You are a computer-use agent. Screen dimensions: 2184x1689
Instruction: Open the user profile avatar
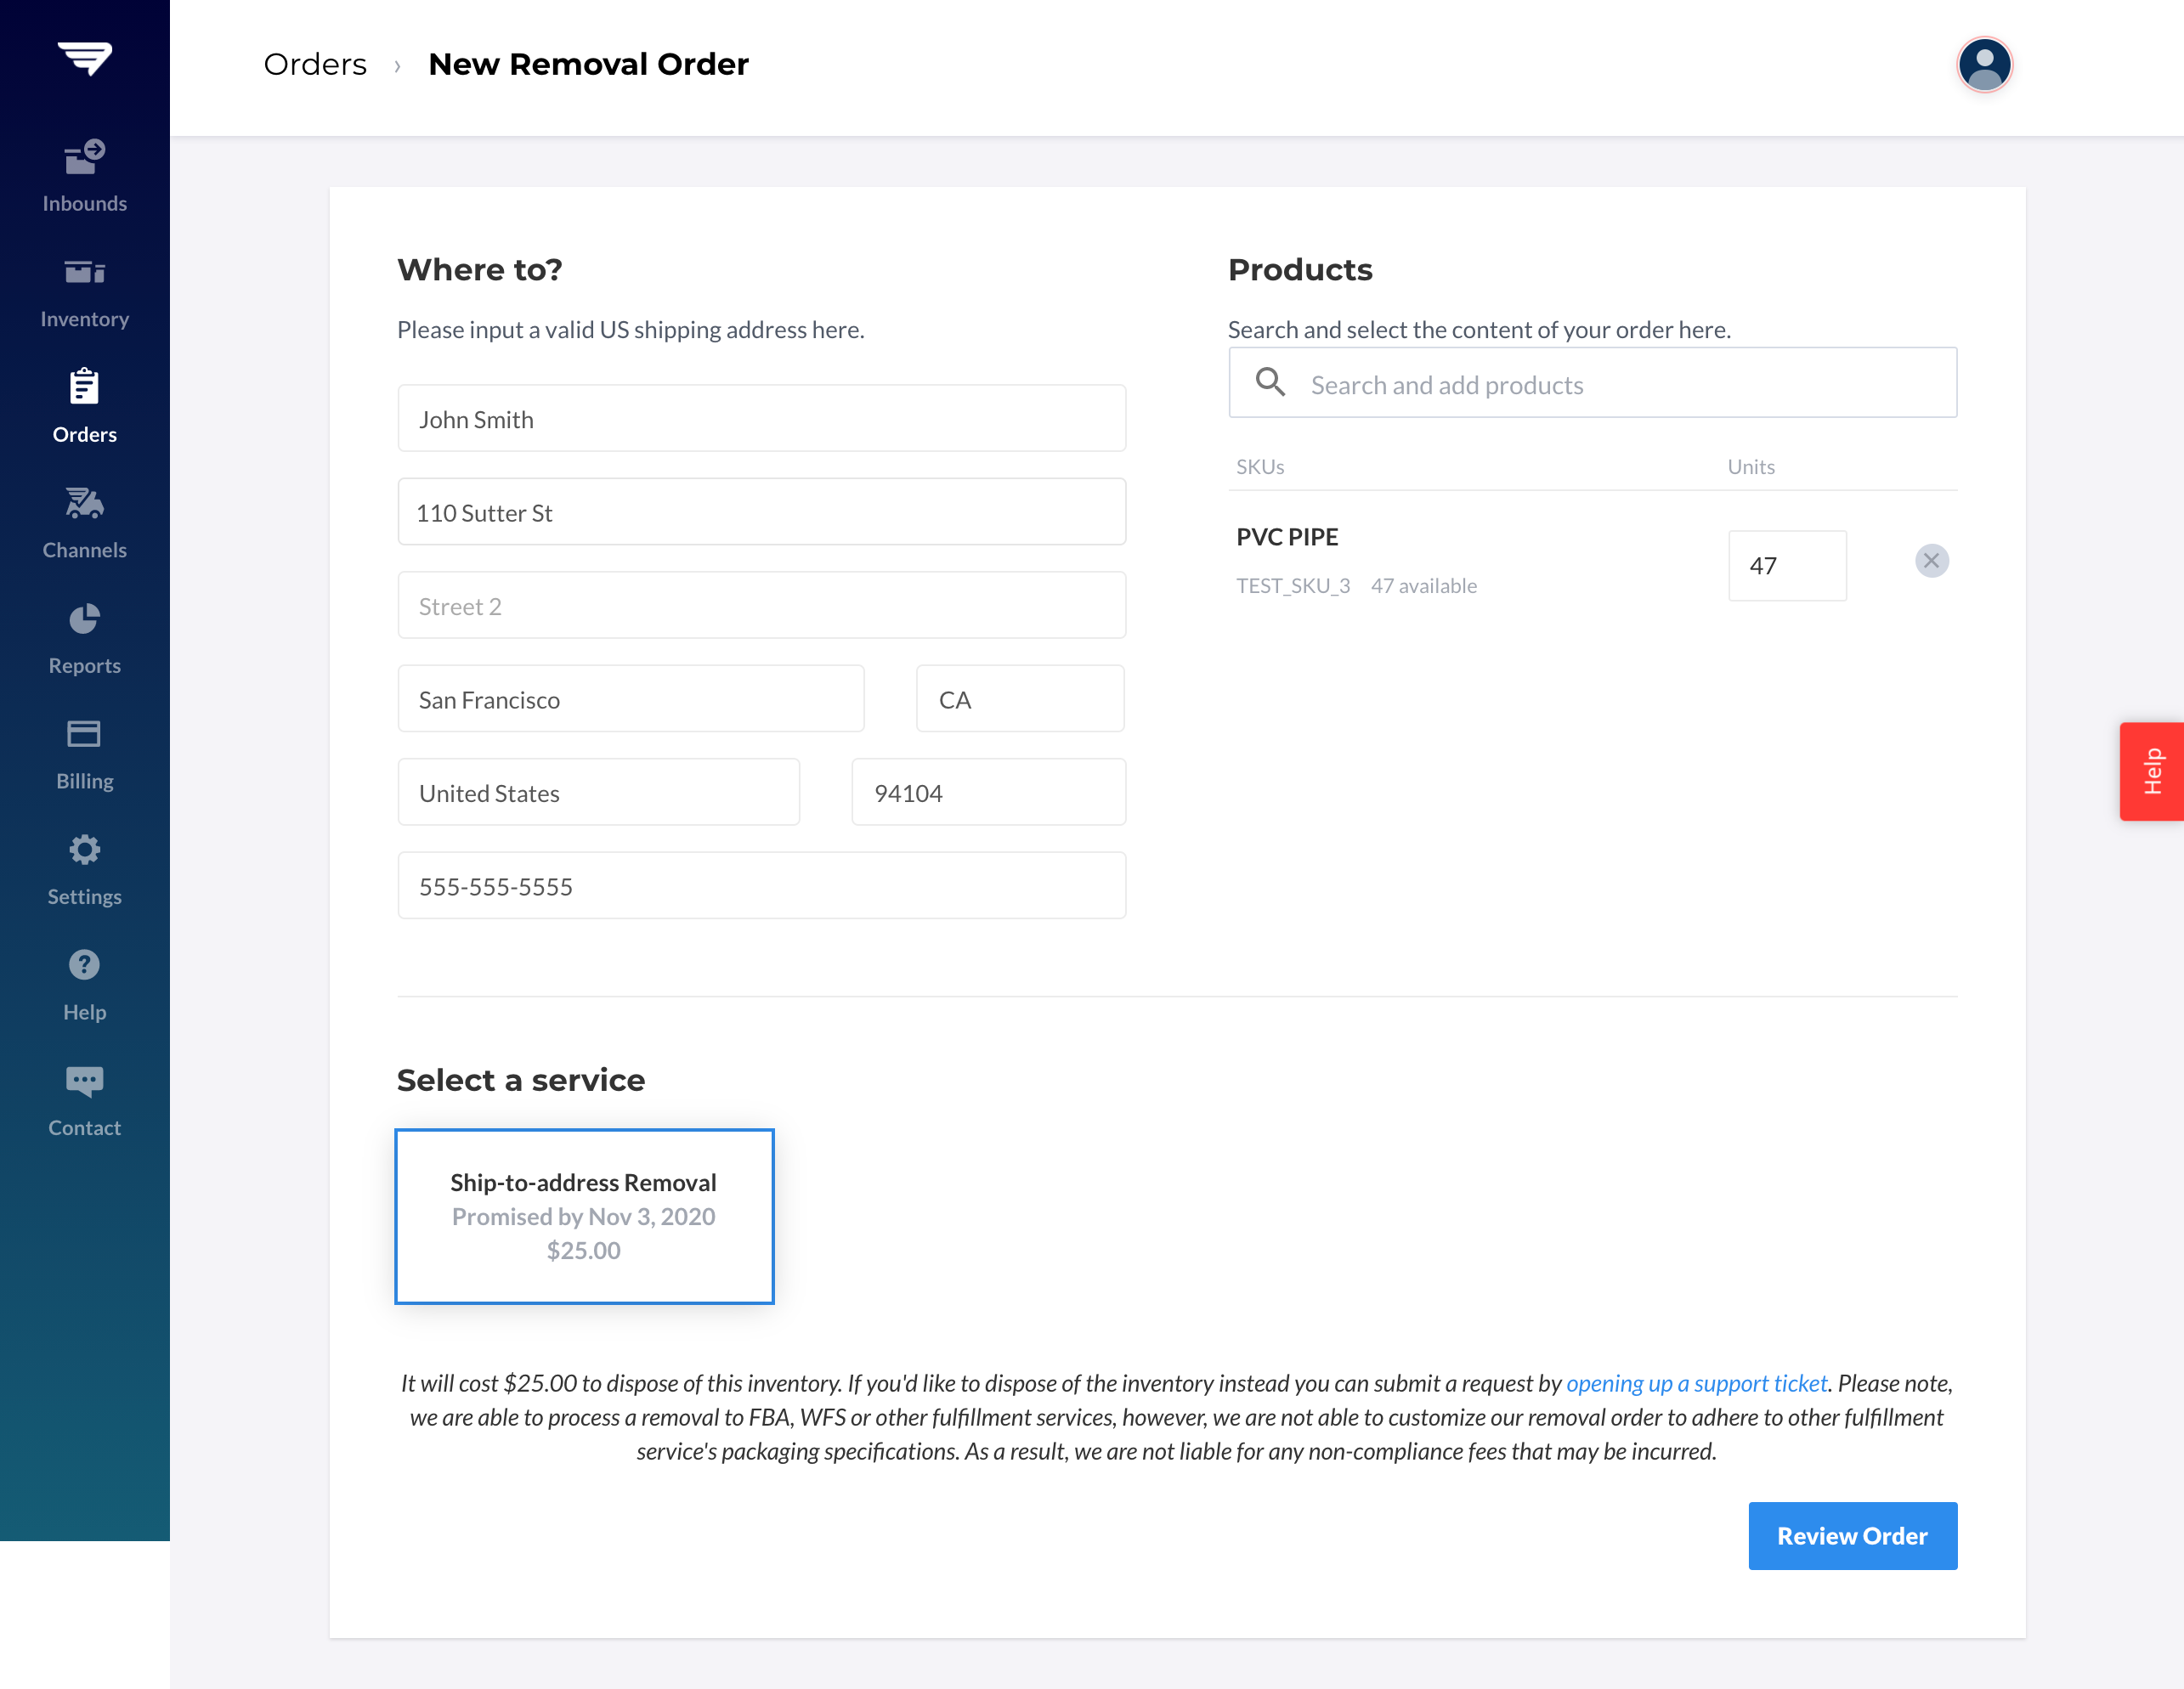pos(1984,65)
